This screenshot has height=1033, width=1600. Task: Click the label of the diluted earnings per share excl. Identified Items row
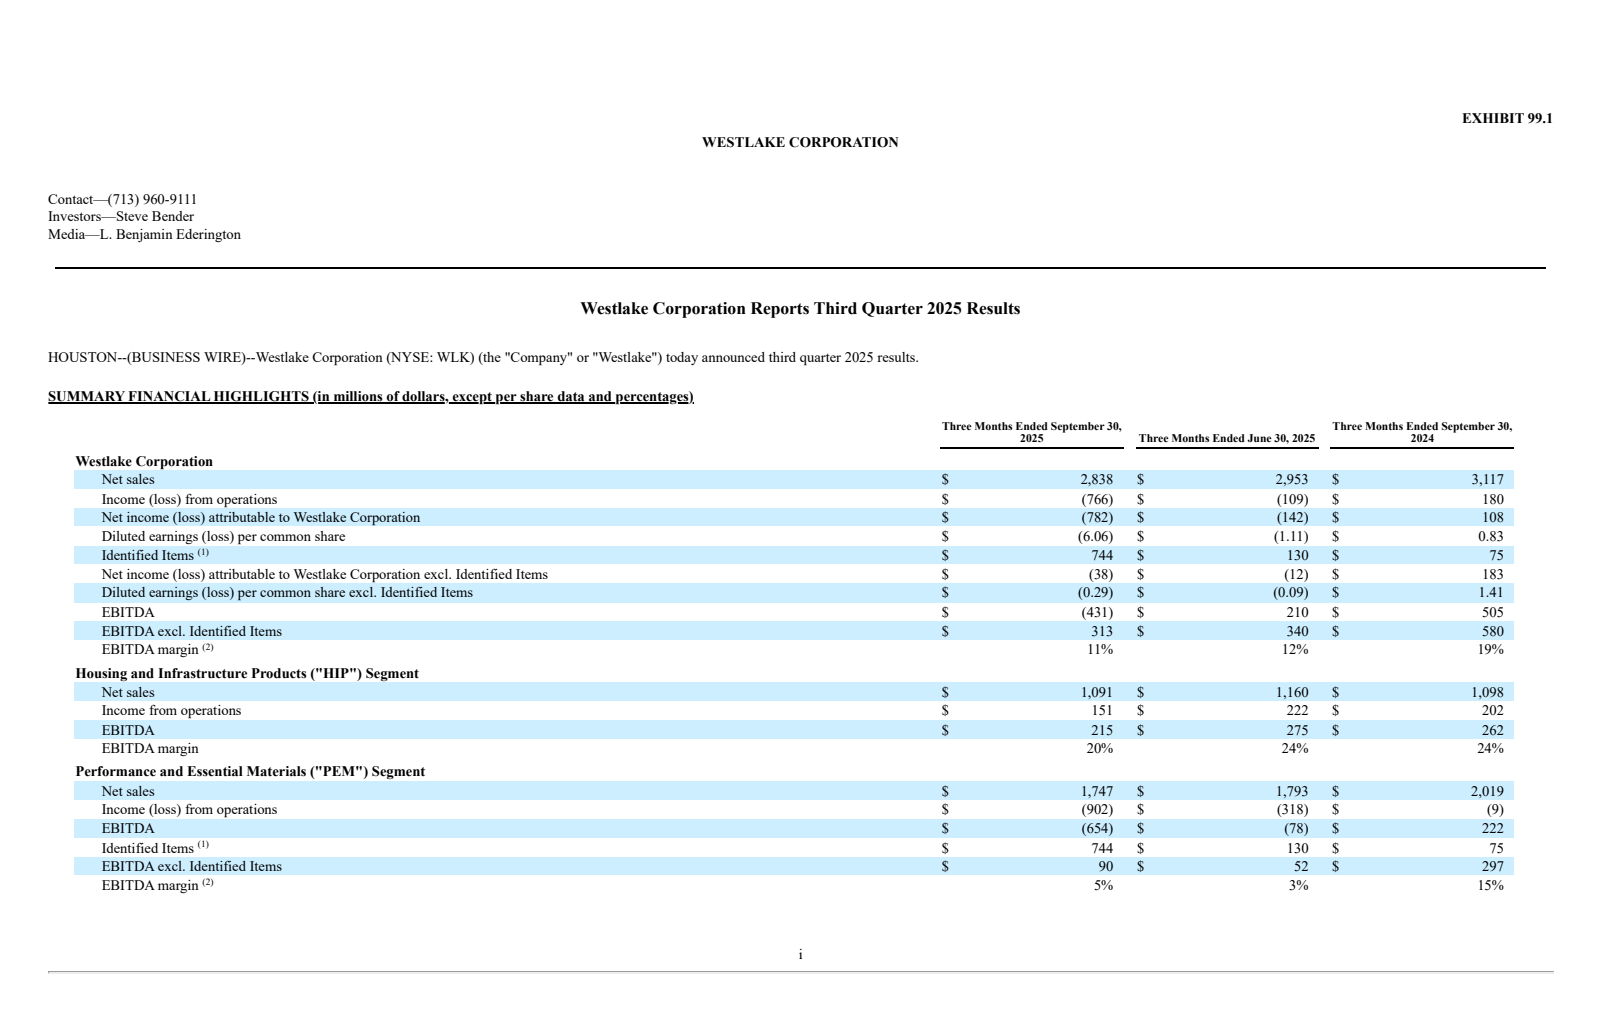coord(287,592)
